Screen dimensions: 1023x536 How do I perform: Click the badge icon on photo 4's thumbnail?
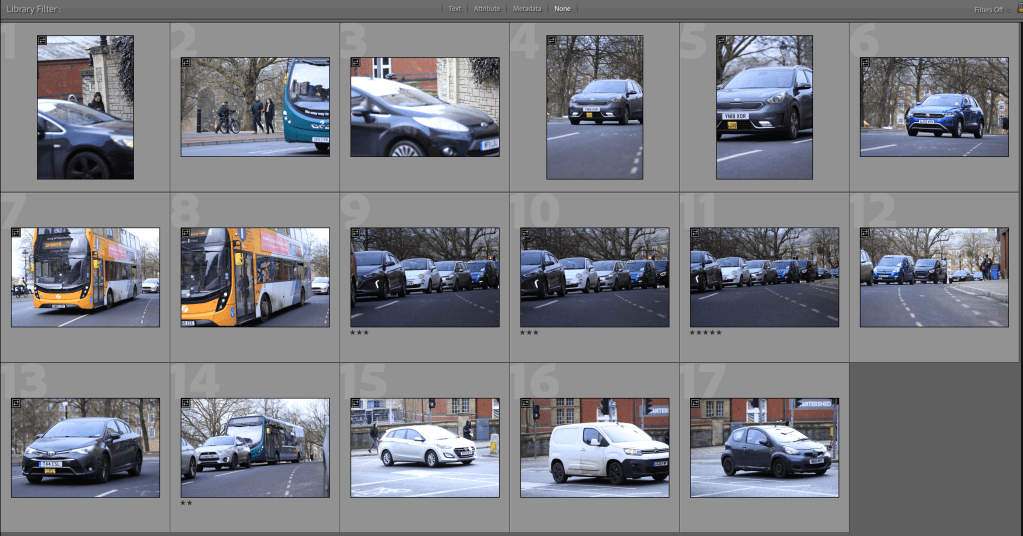552,41
